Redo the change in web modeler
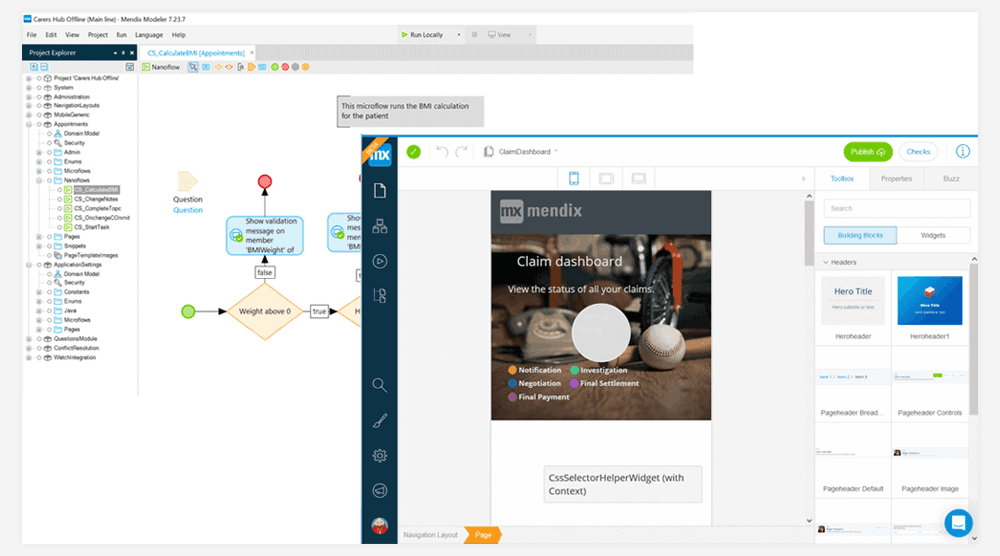This screenshot has height=556, width=1000. coord(462,152)
